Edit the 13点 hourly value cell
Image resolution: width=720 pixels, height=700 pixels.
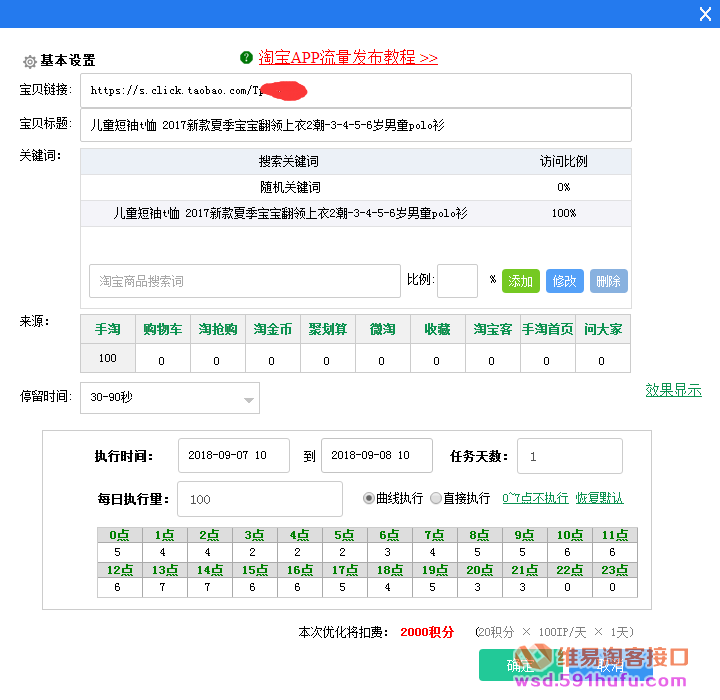click(x=164, y=587)
